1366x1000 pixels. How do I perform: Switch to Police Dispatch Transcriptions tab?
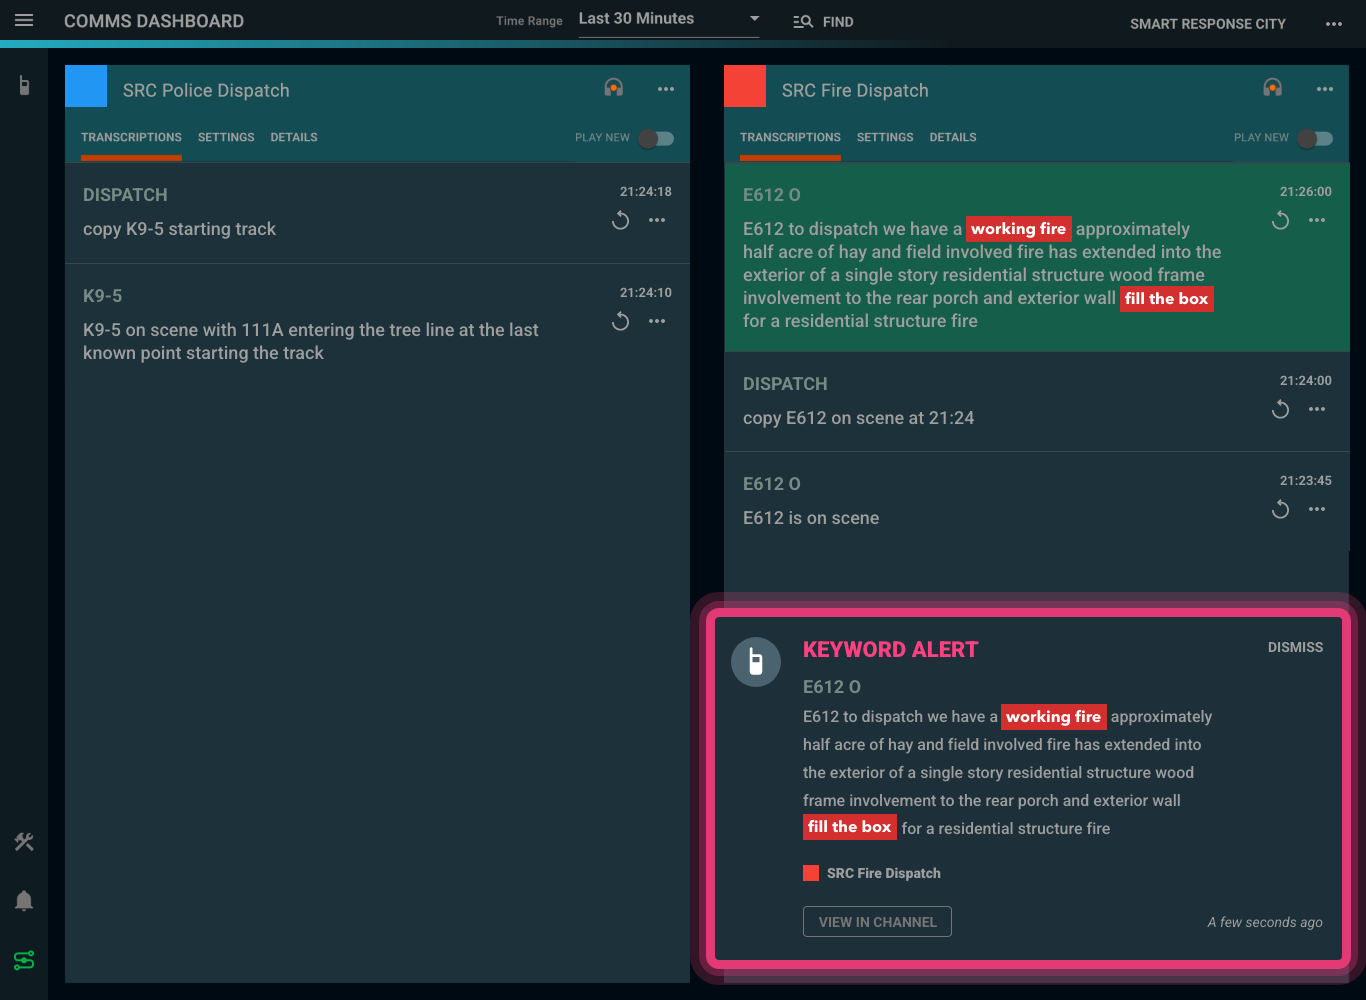click(x=131, y=138)
